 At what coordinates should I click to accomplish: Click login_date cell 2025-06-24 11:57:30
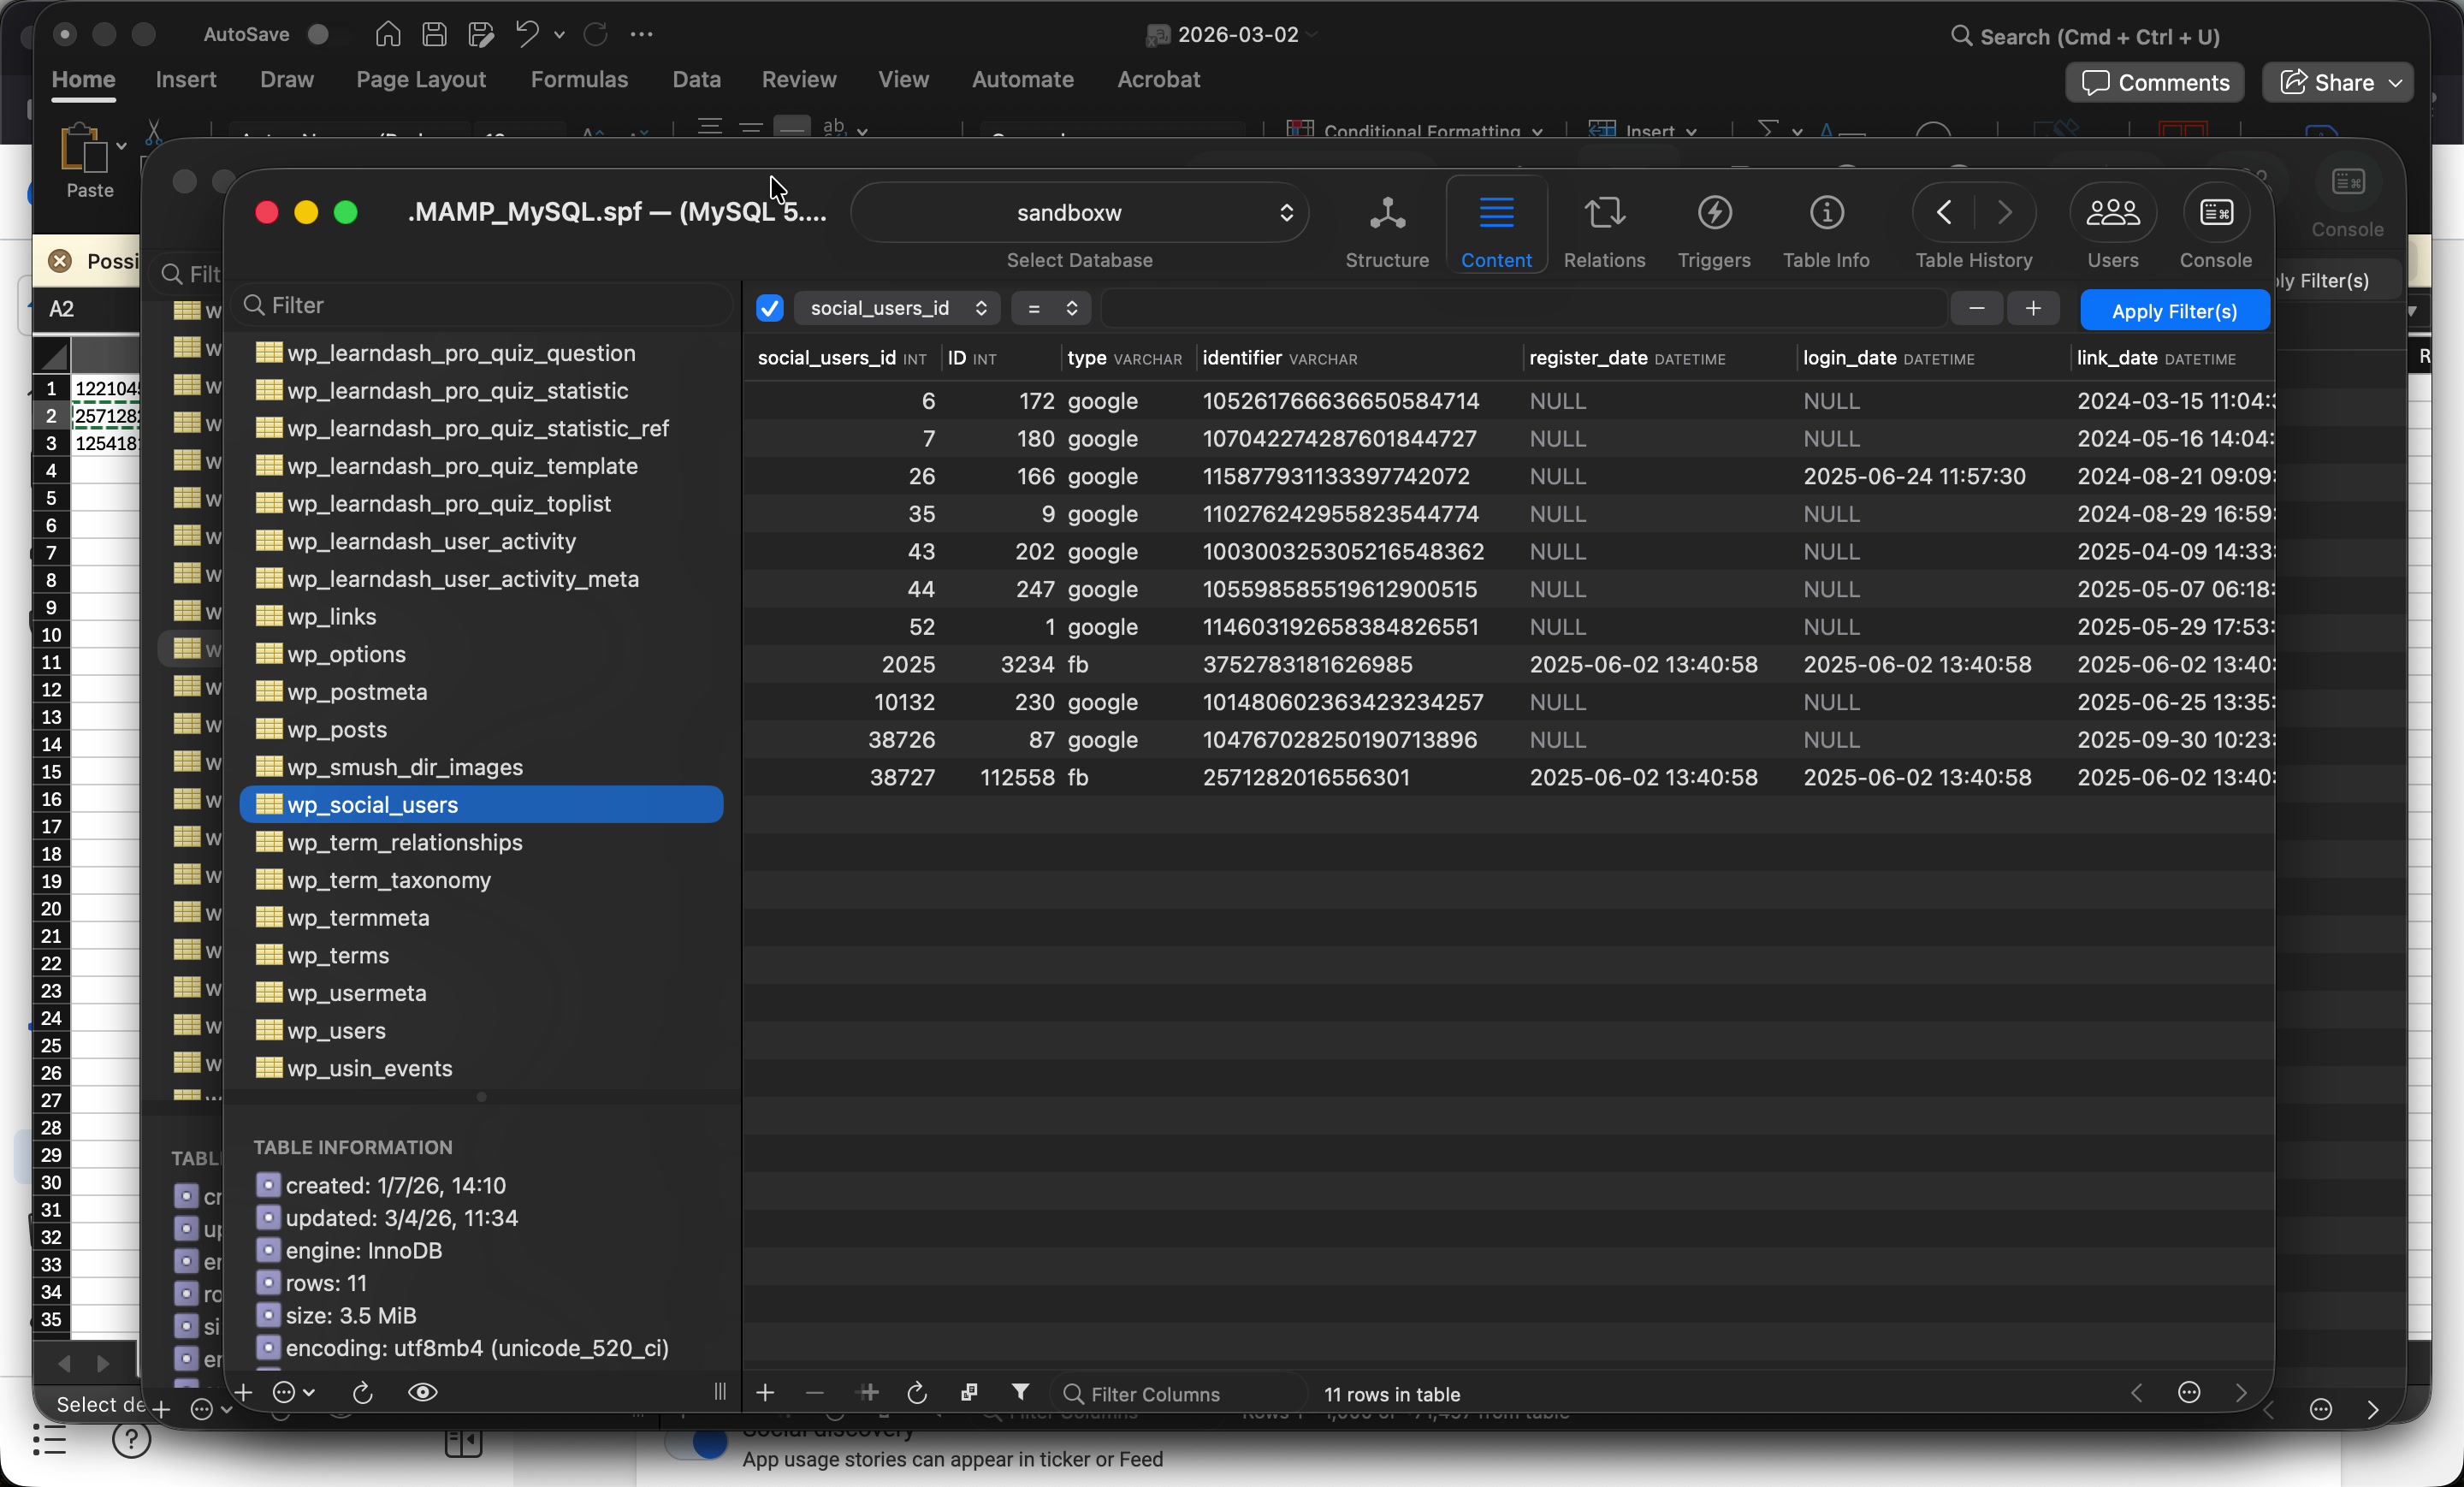1914,476
